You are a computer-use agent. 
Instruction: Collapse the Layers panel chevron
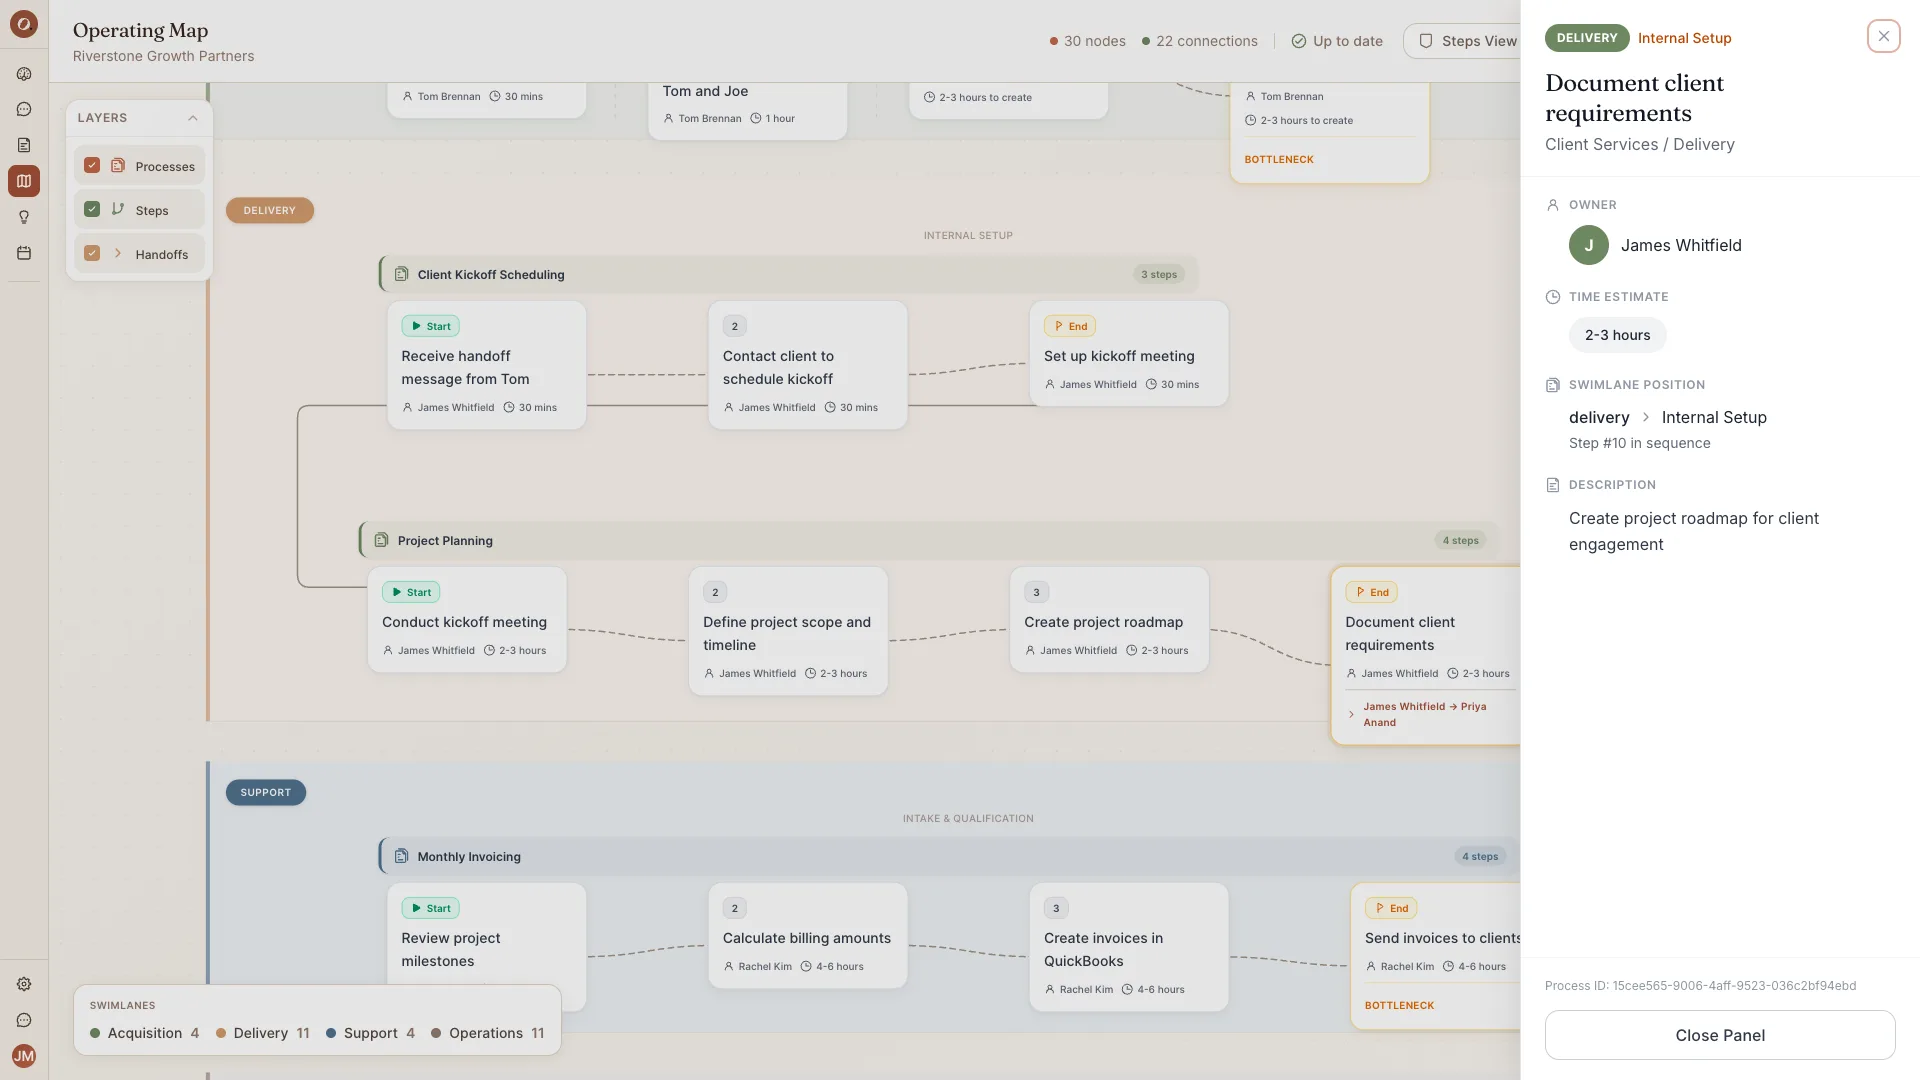point(193,118)
